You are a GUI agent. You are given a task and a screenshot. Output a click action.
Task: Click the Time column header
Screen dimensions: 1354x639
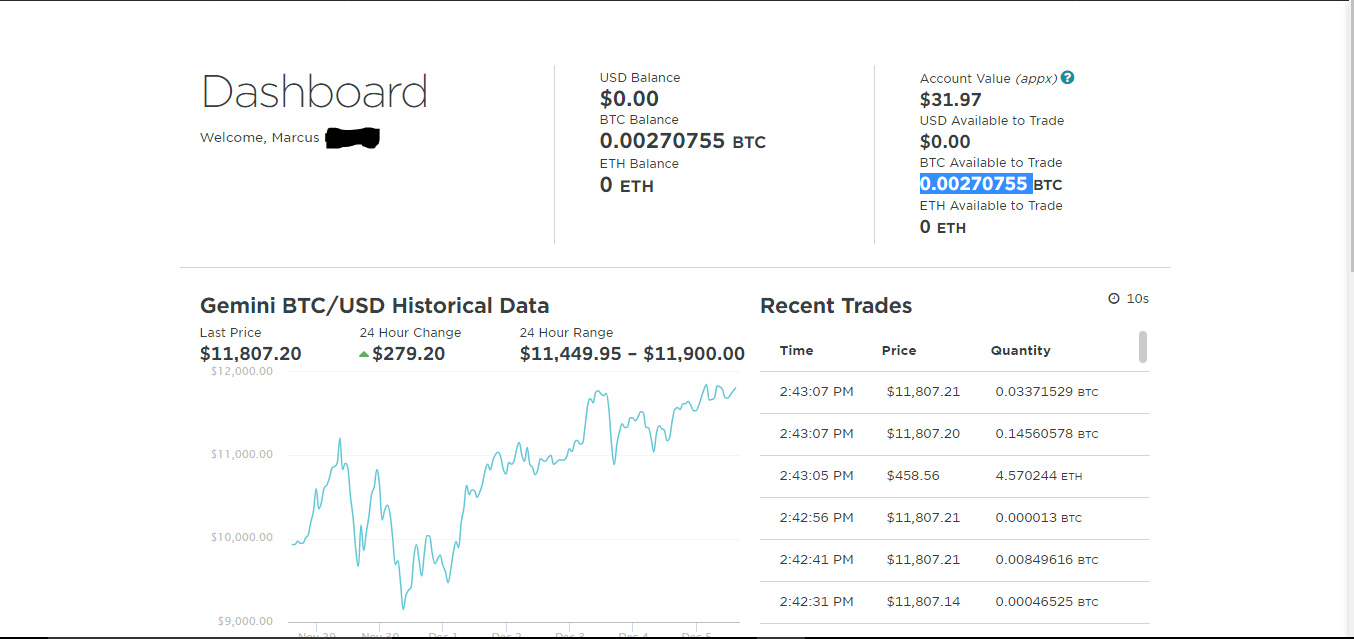click(796, 351)
